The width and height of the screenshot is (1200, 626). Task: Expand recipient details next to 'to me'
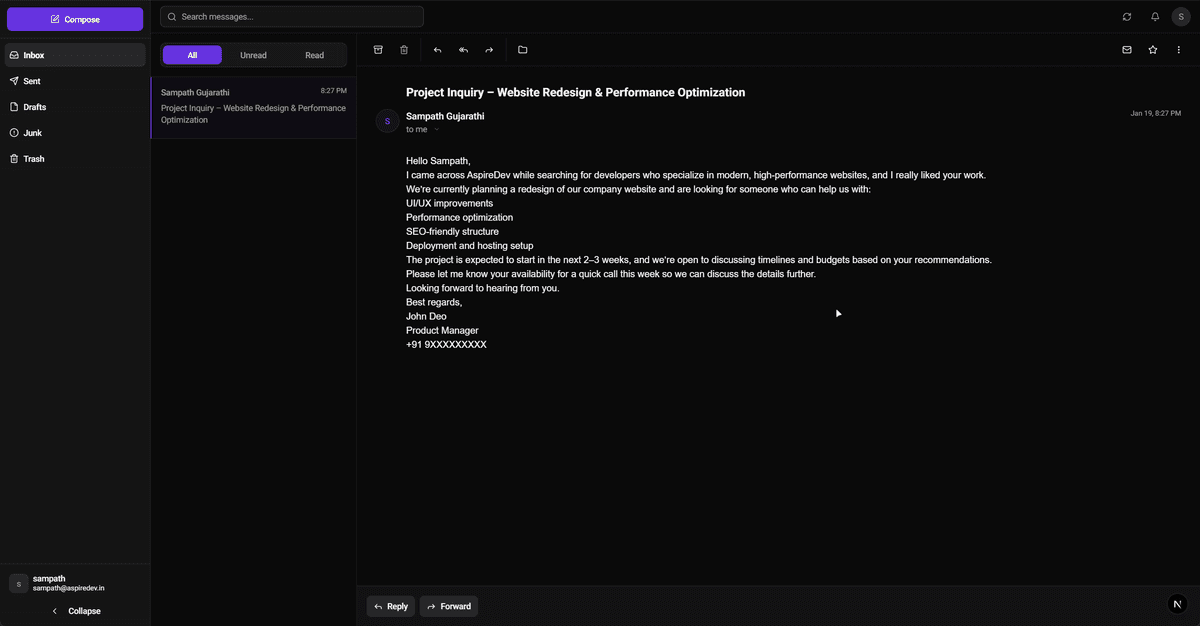point(436,130)
